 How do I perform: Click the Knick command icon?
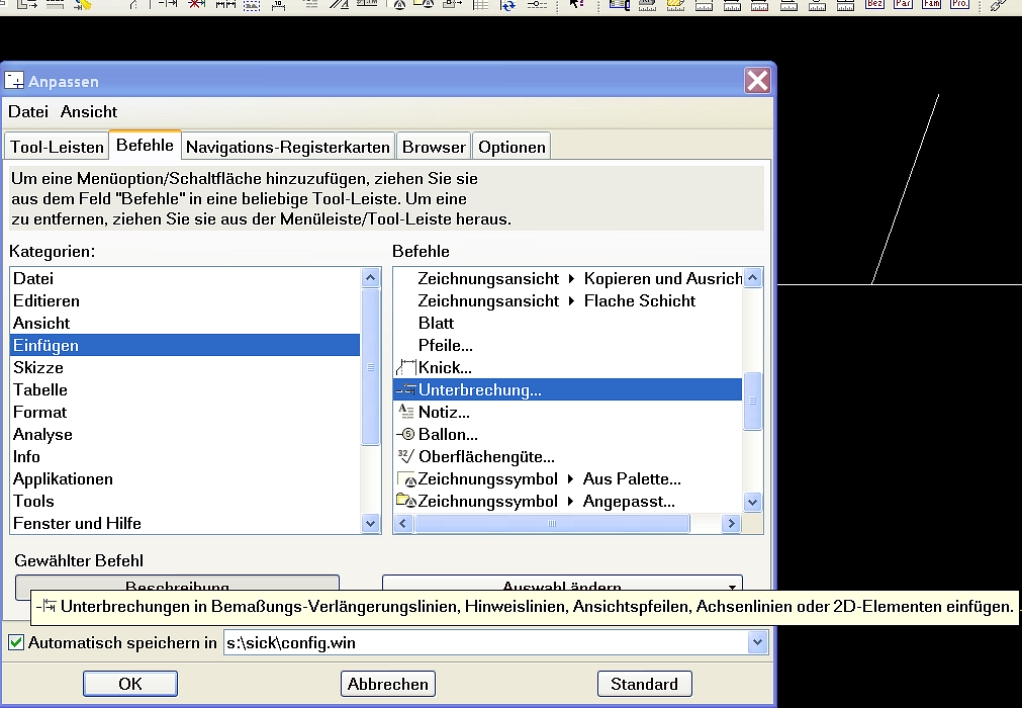point(406,368)
